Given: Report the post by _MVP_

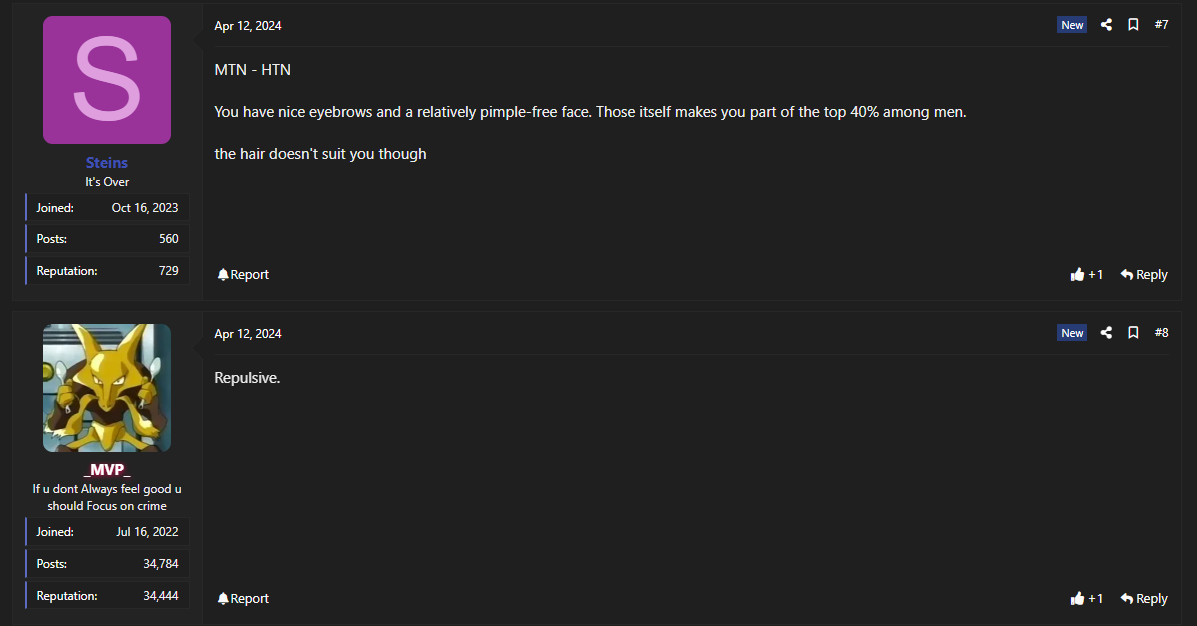Looking at the screenshot, I should [243, 598].
